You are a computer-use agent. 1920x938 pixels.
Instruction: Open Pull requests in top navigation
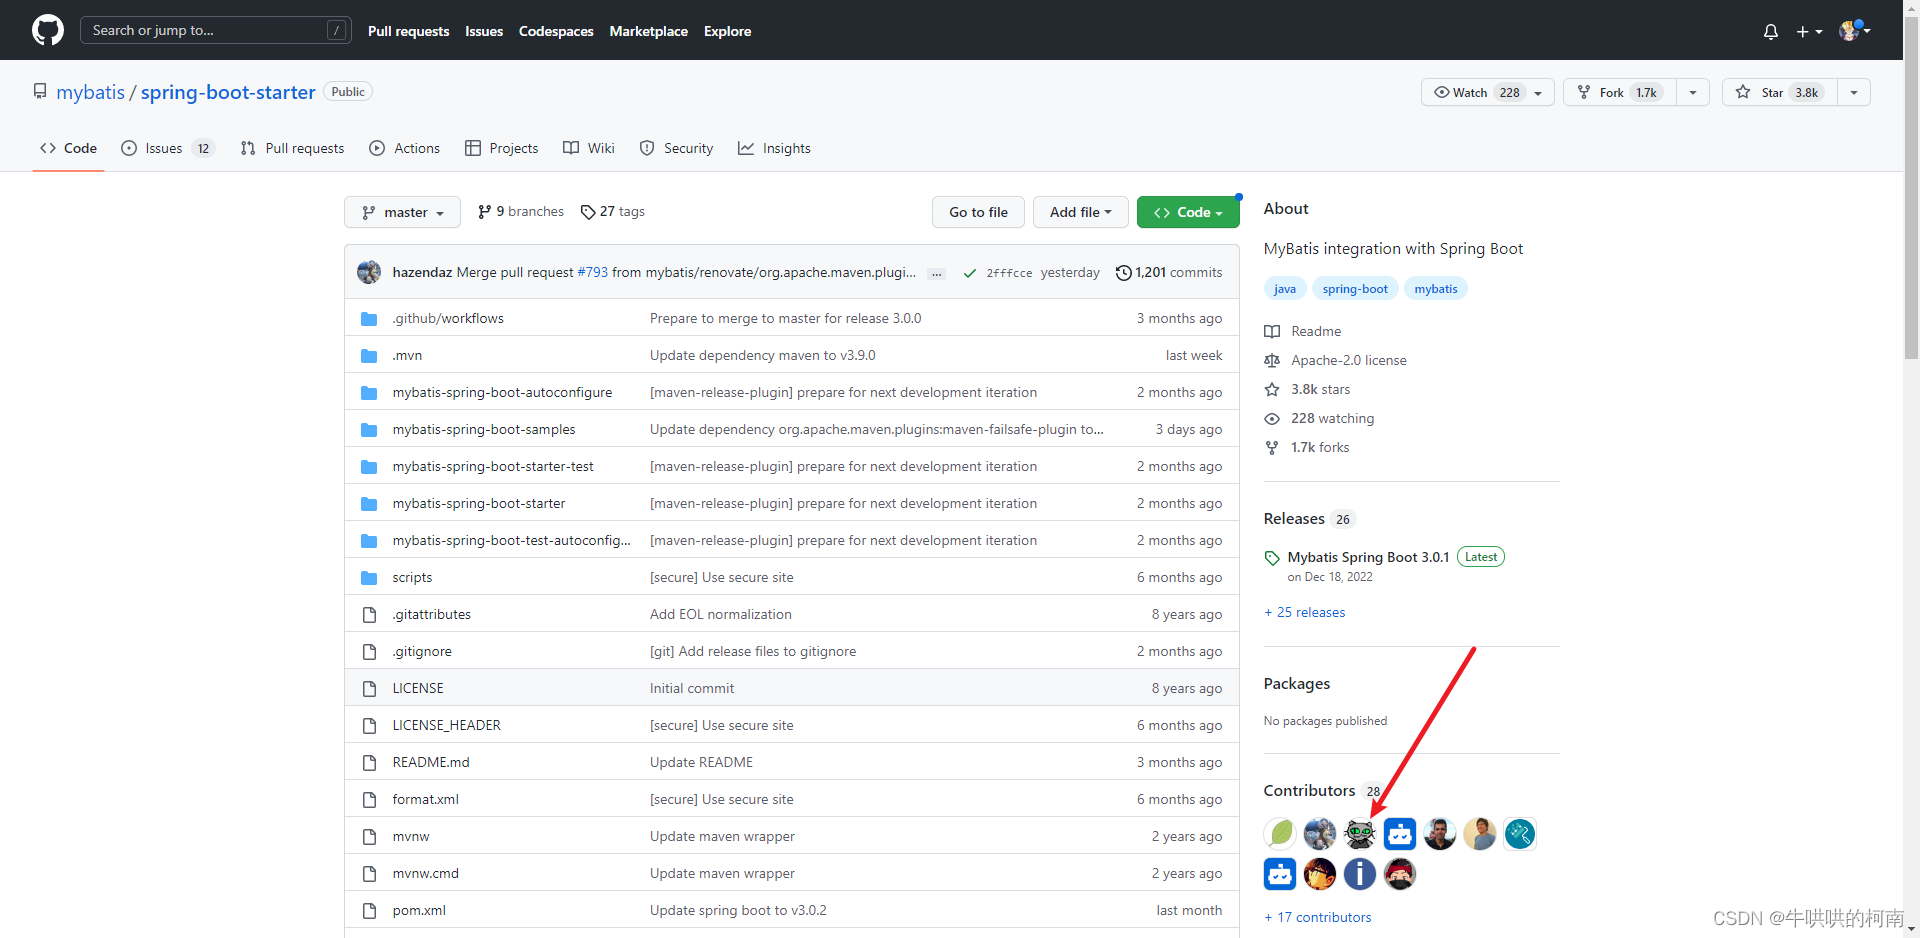(408, 31)
